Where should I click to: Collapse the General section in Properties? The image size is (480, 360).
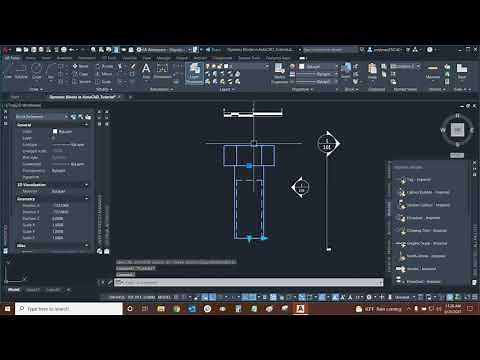coord(86,125)
